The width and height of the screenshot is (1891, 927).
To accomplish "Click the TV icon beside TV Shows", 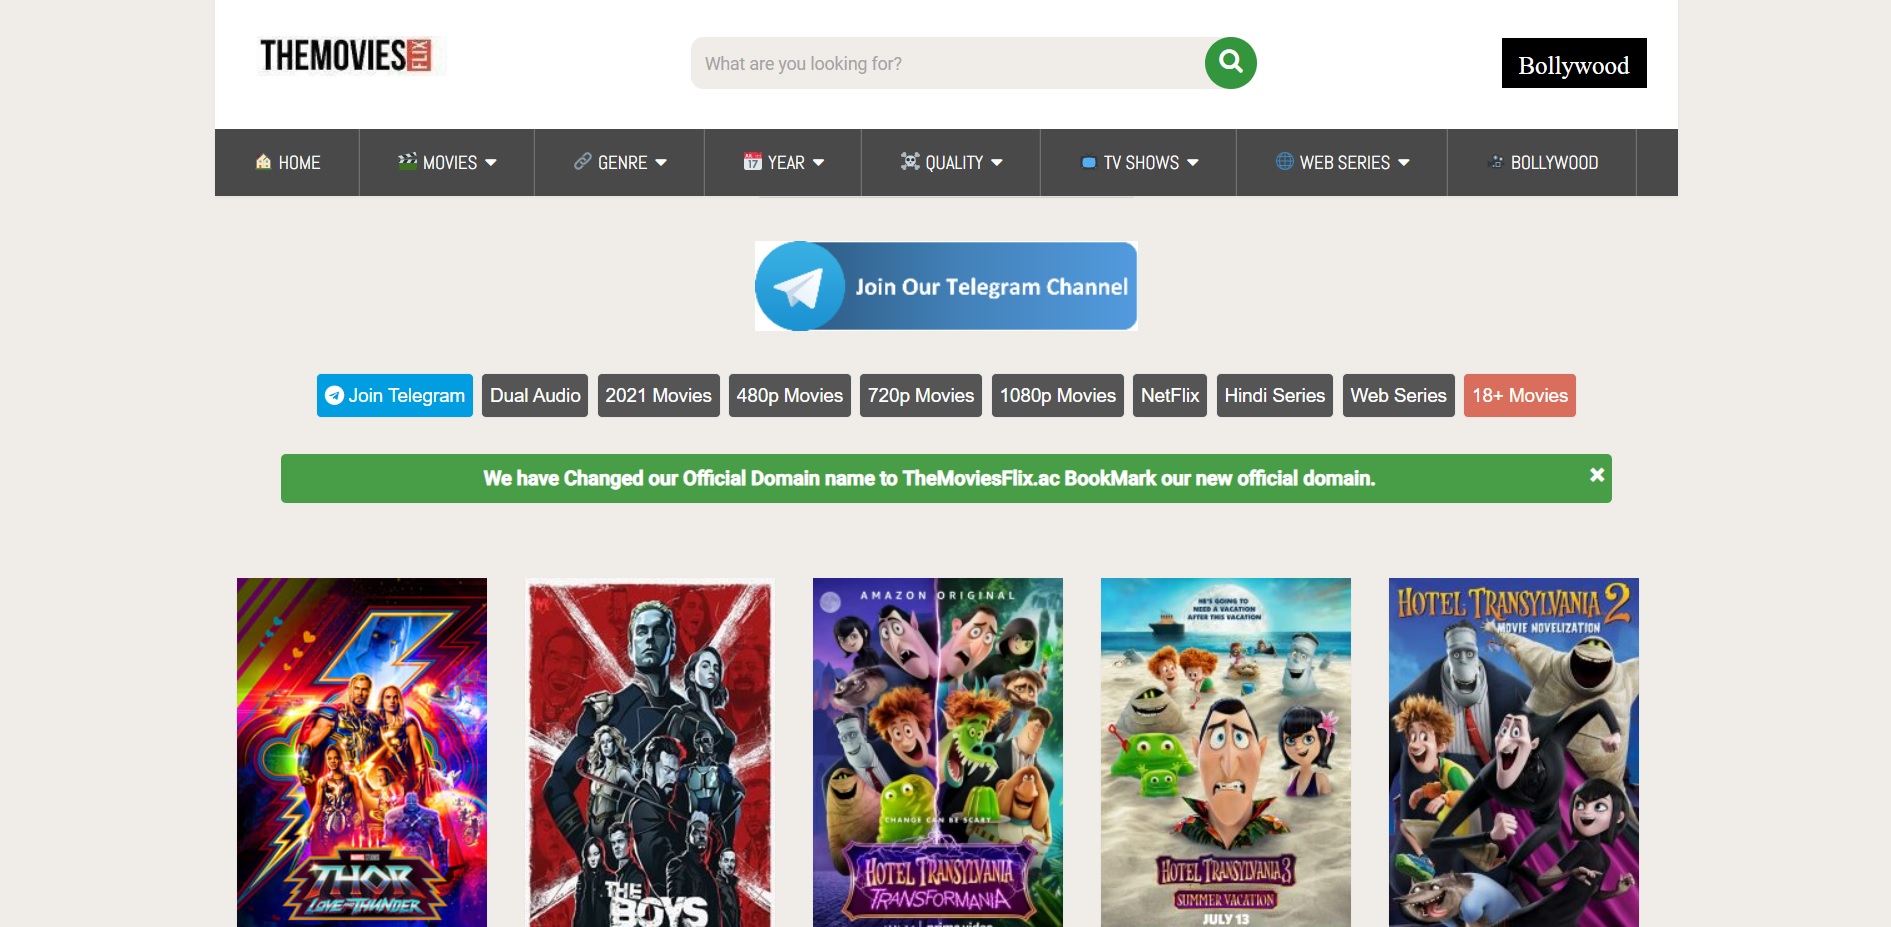I will tap(1089, 162).
